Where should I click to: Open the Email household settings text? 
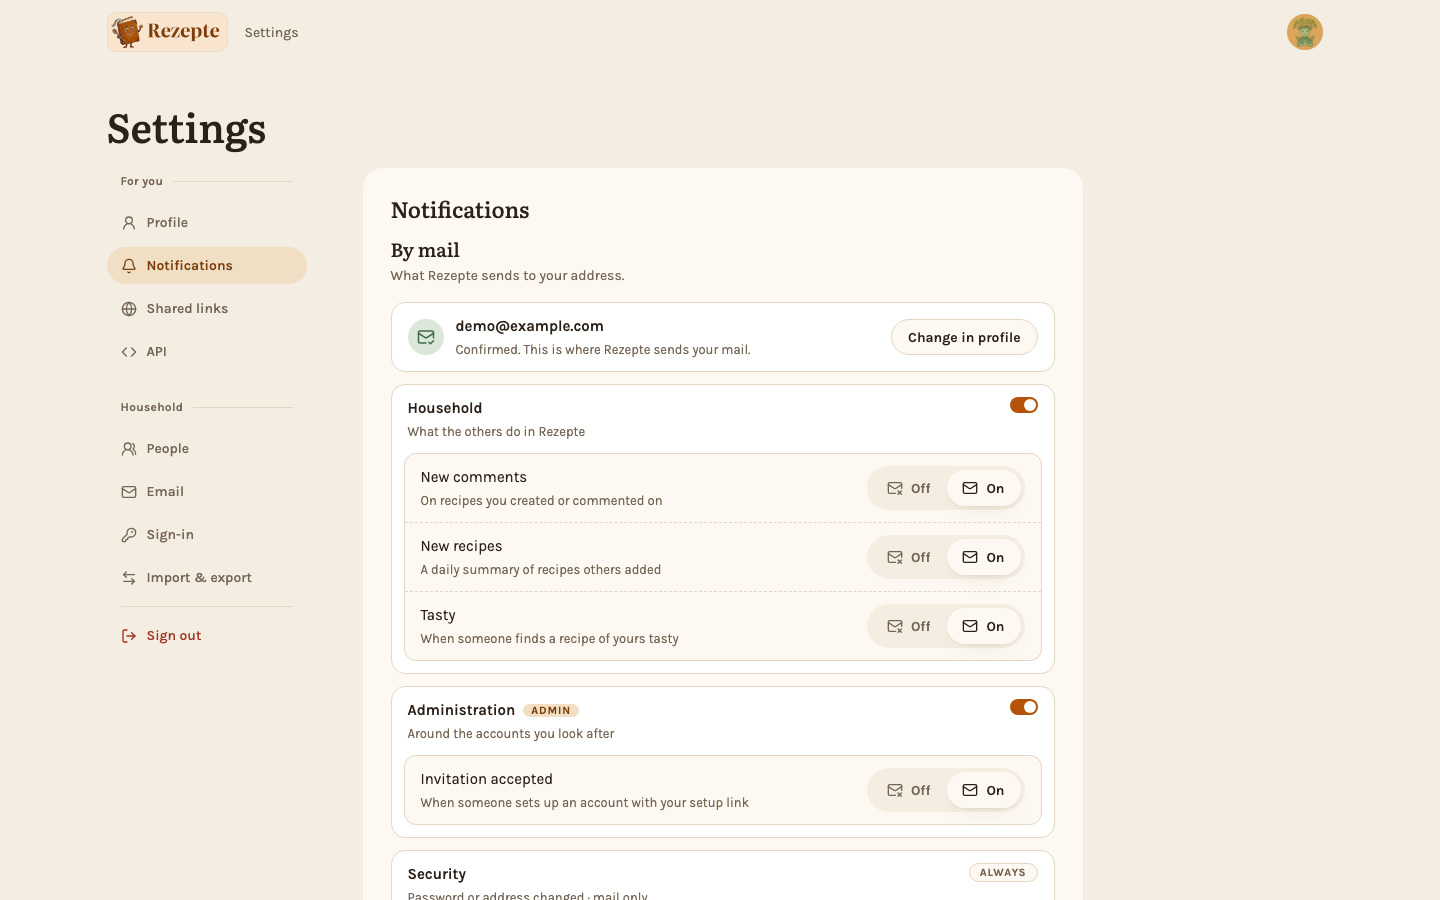pos(165,492)
